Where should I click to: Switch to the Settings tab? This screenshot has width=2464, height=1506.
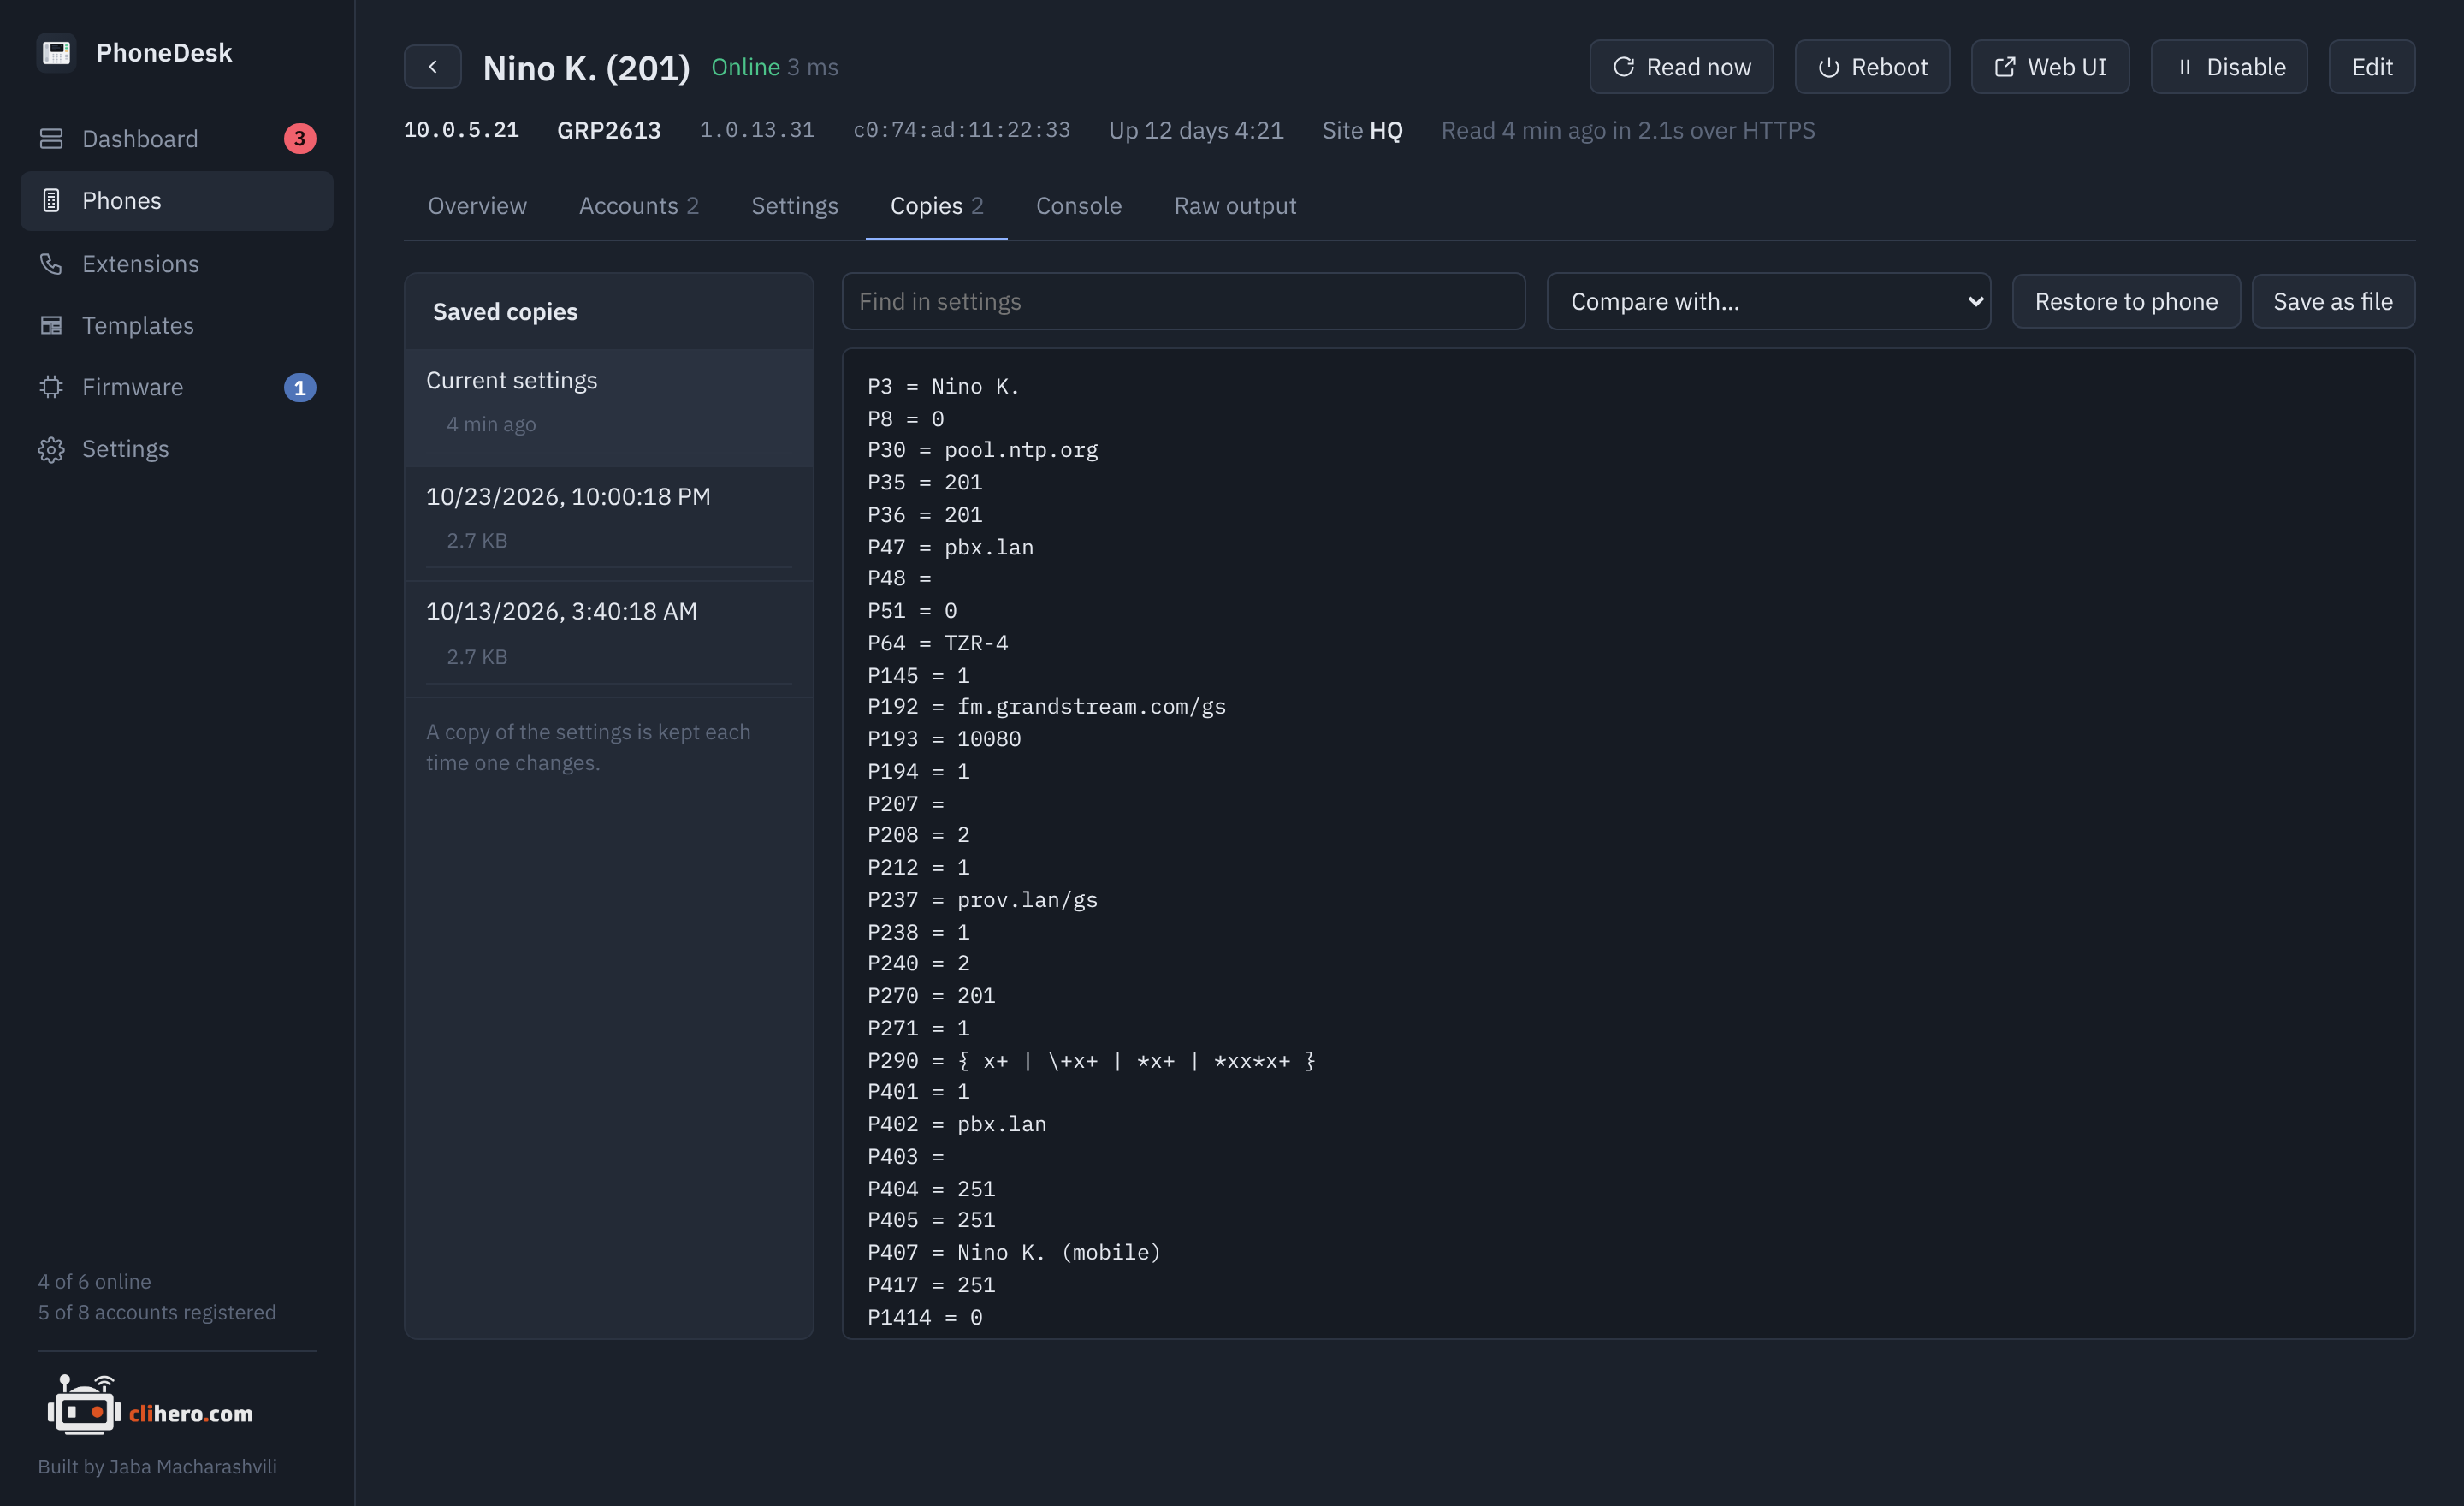point(794,206)
